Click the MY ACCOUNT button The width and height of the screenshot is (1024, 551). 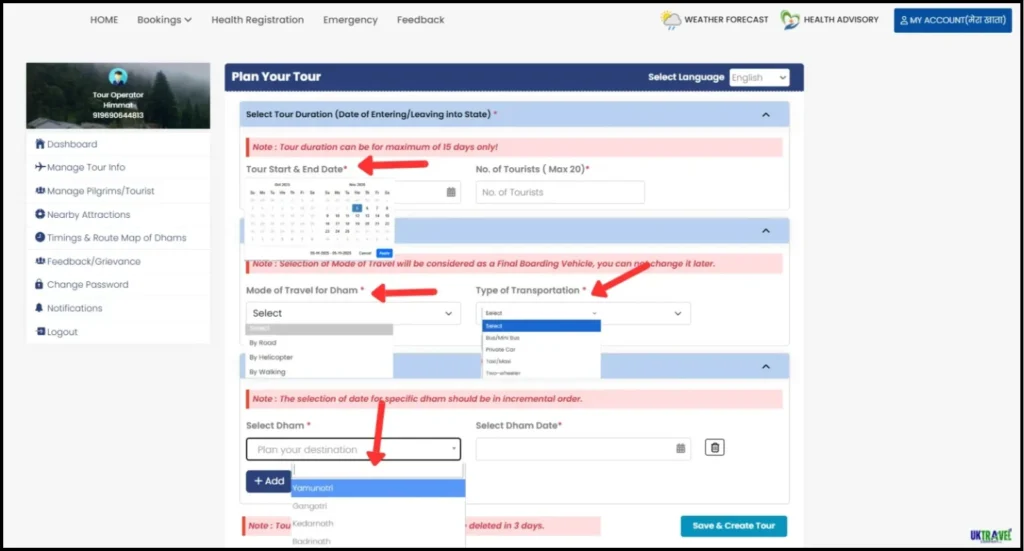(953, 20)
